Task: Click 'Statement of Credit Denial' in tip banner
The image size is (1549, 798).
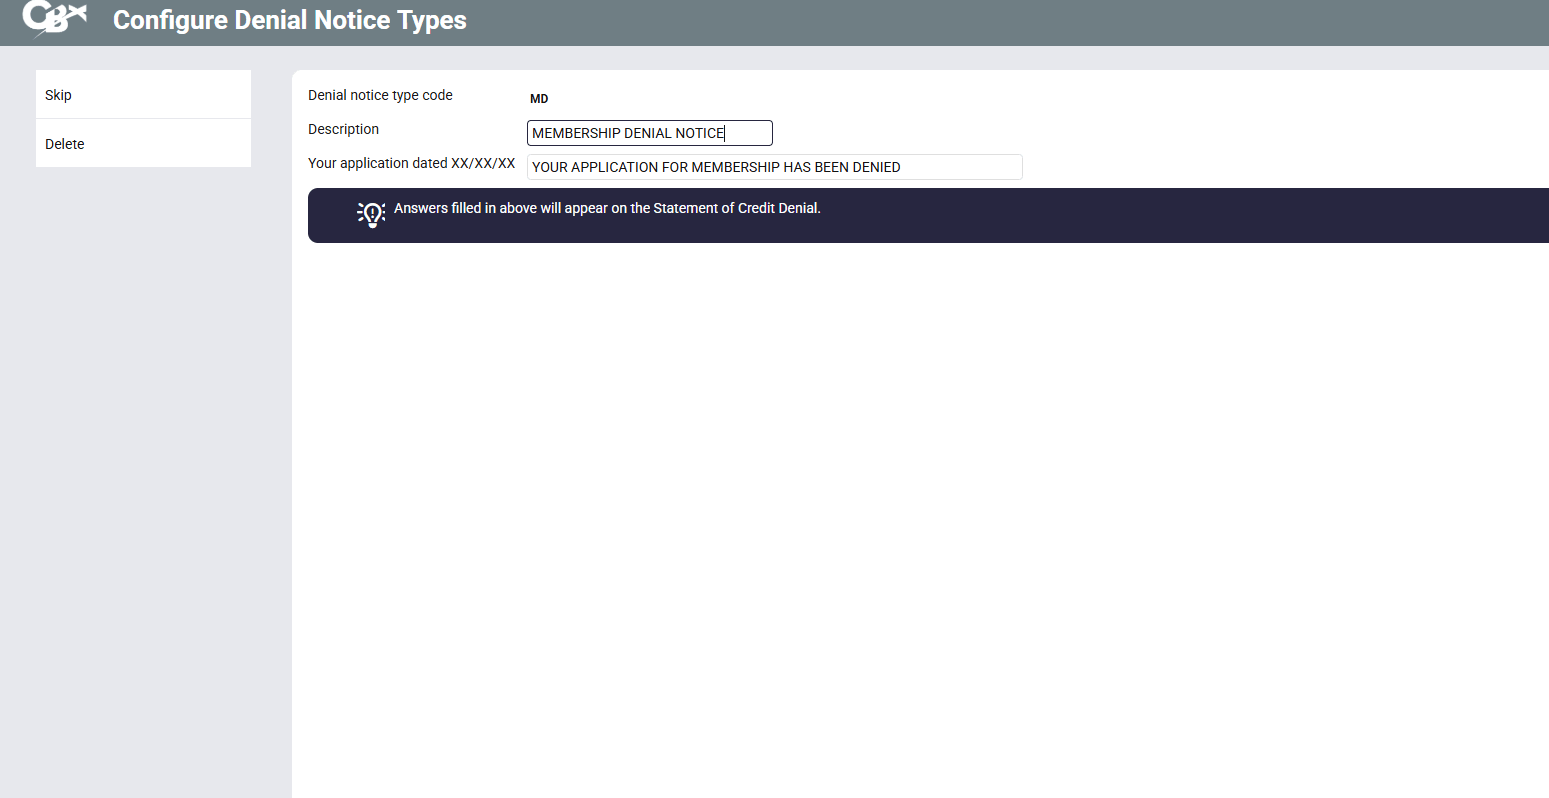Action: (736, 208)
